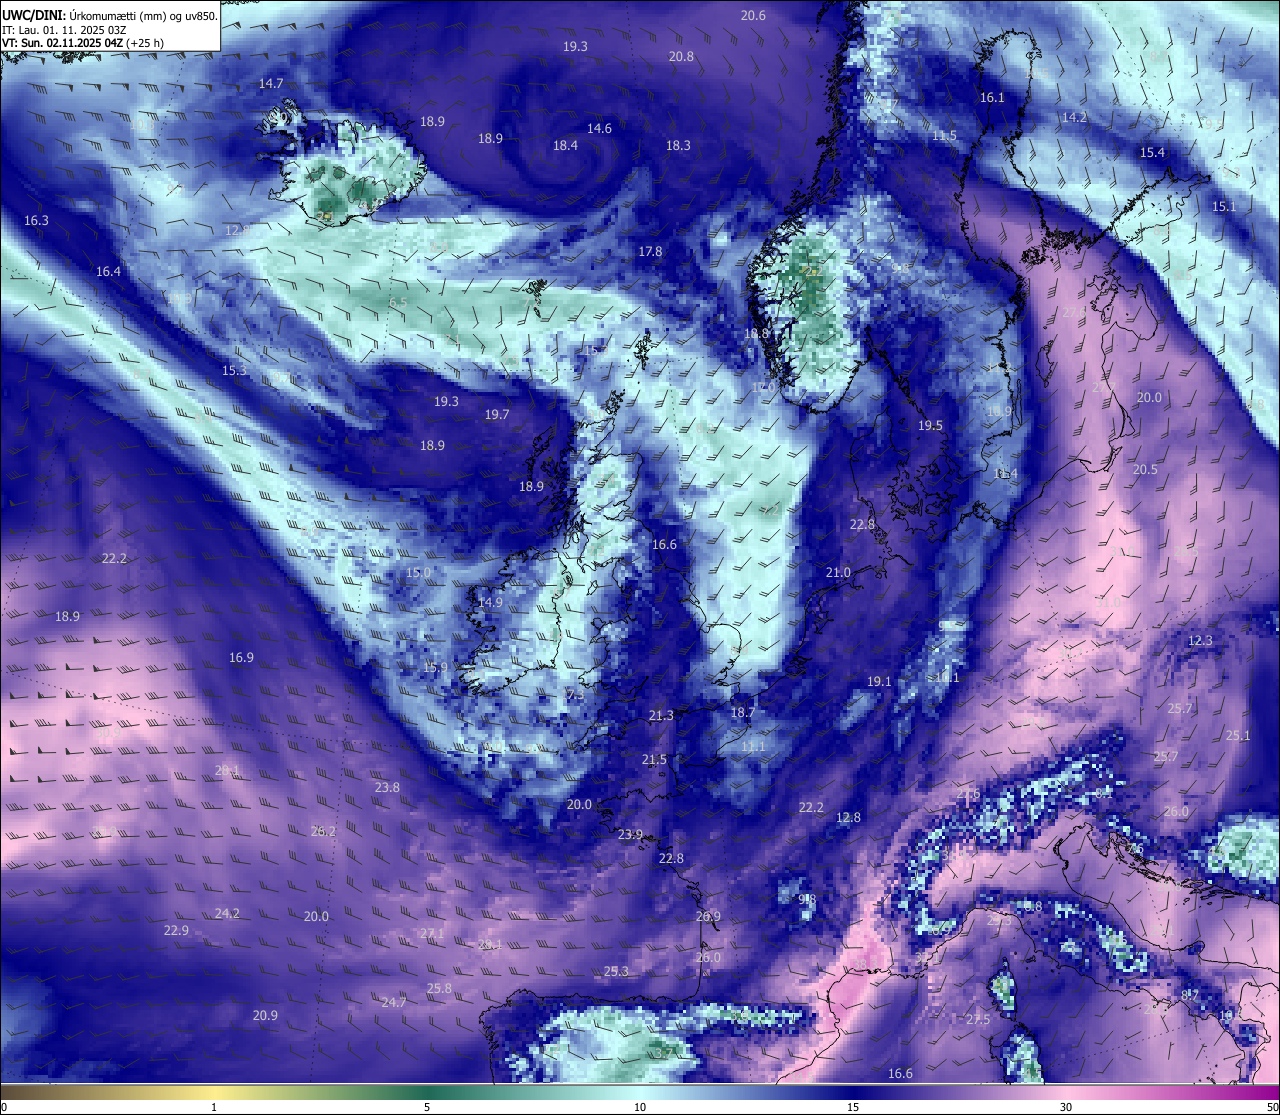Click the map value 26.2
The image size is (1280, 1115).
coord(323,831)
